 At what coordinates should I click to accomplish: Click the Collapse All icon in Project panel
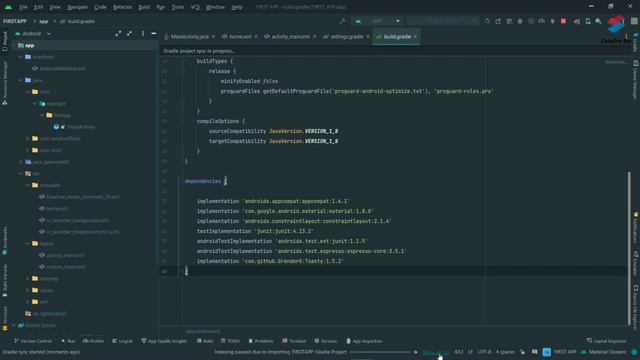(129, 33)
